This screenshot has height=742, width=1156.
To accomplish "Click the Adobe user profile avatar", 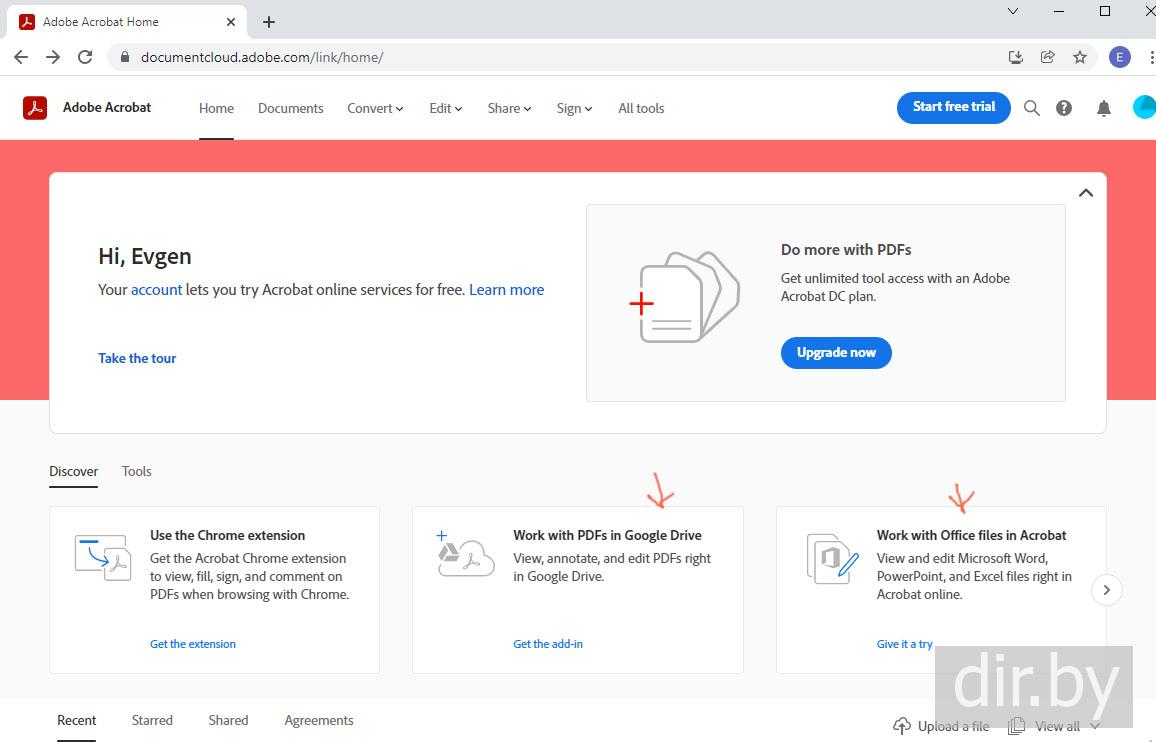I will pyautogui.click(x=1144, y=108).
